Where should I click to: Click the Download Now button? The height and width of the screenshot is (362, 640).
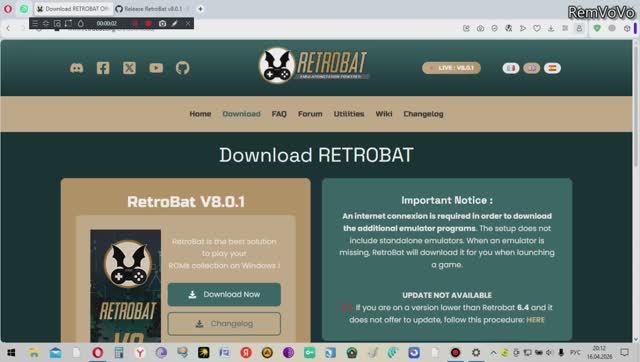(x=224, y=294)
